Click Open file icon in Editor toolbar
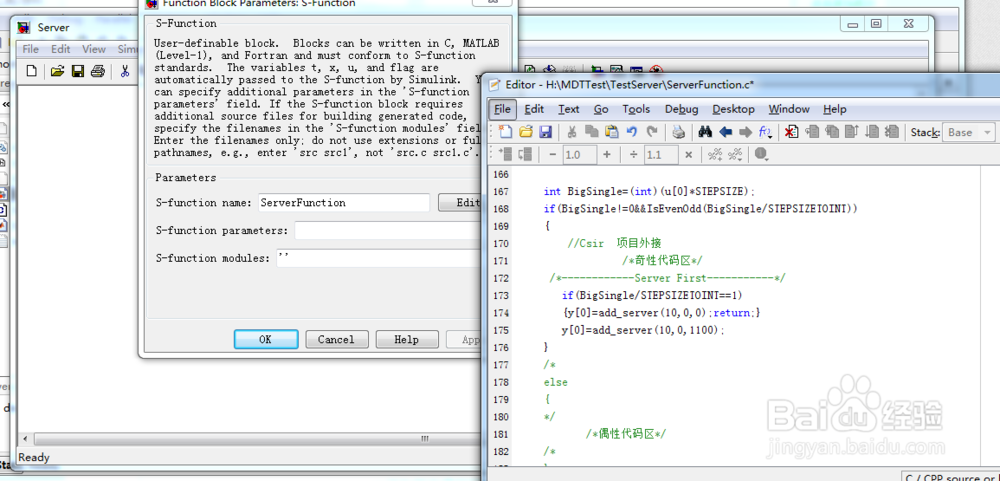The width and height of the screenshot is (1000, 481). coord(526,132)
